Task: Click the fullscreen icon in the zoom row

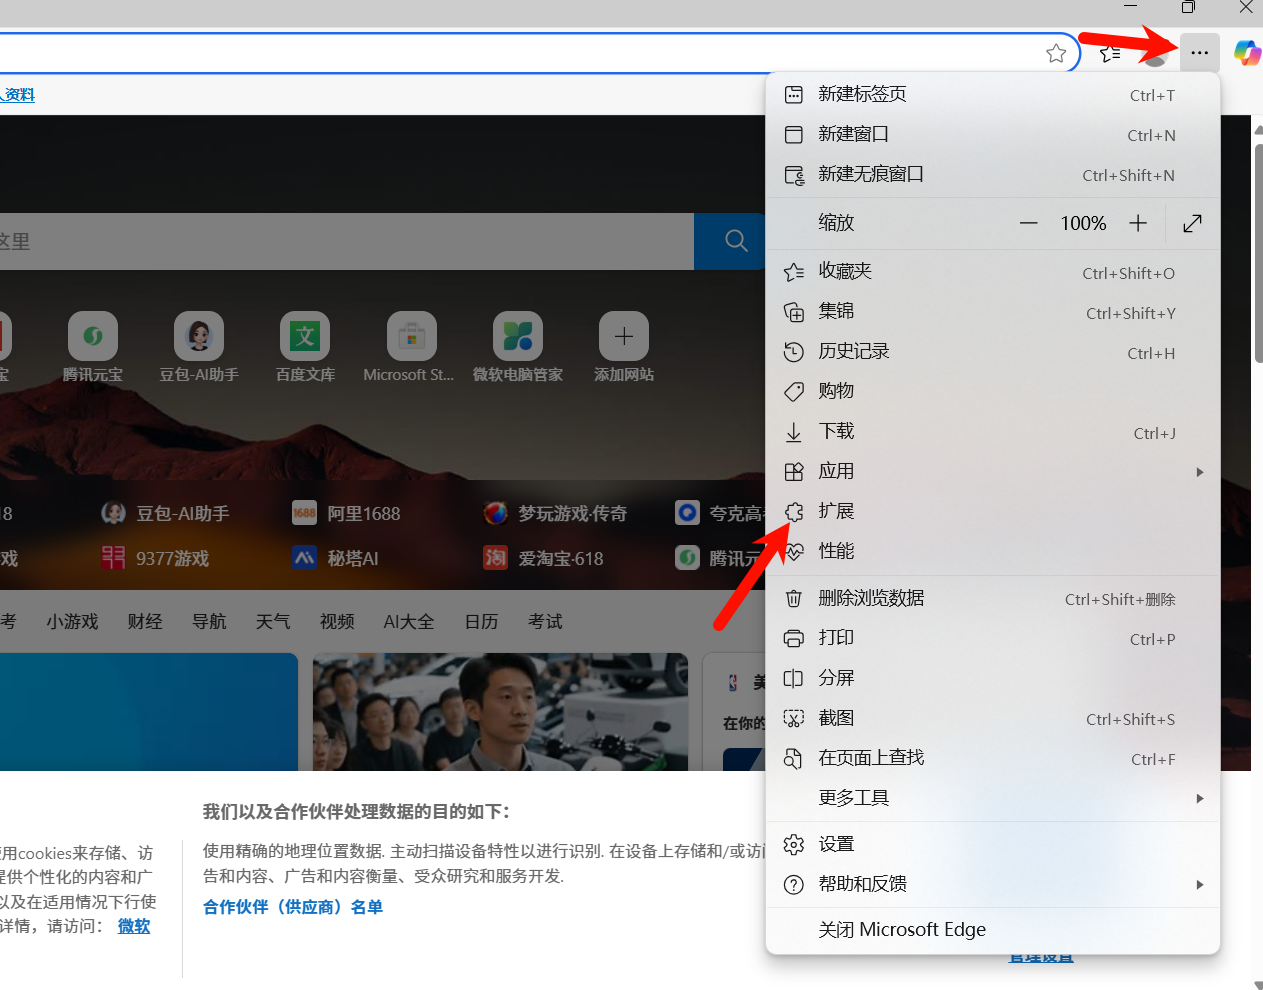Action: (x=1191, y=223)
